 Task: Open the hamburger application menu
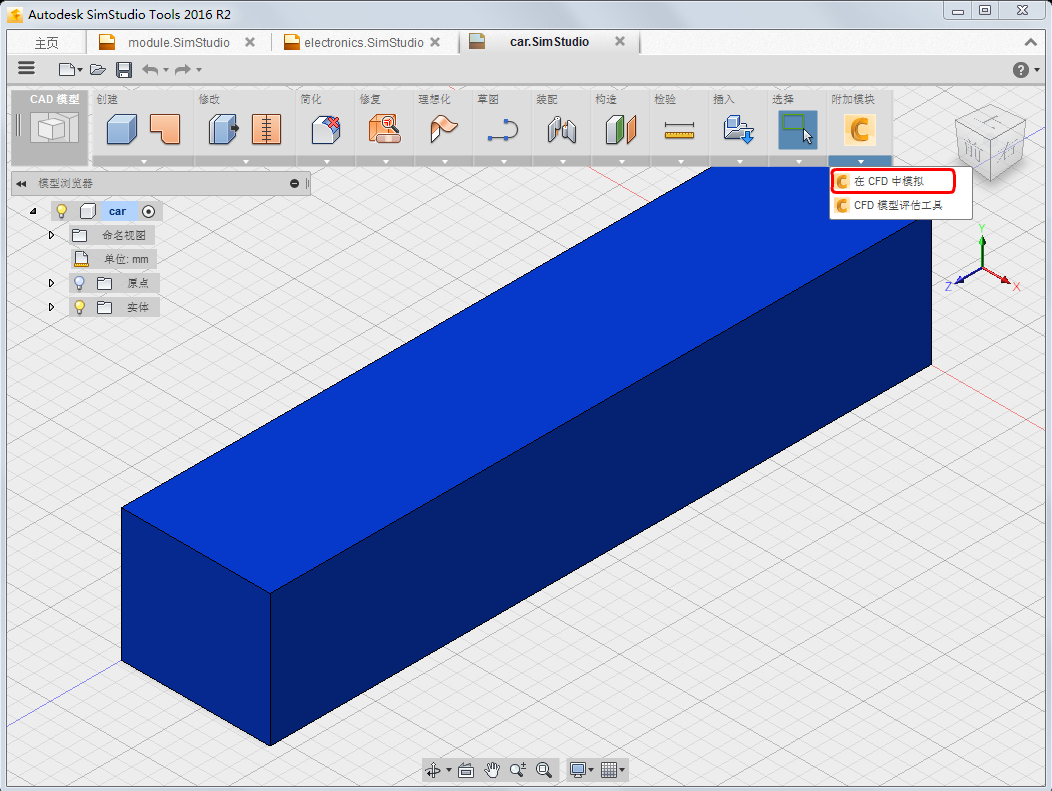coord(26,68)
